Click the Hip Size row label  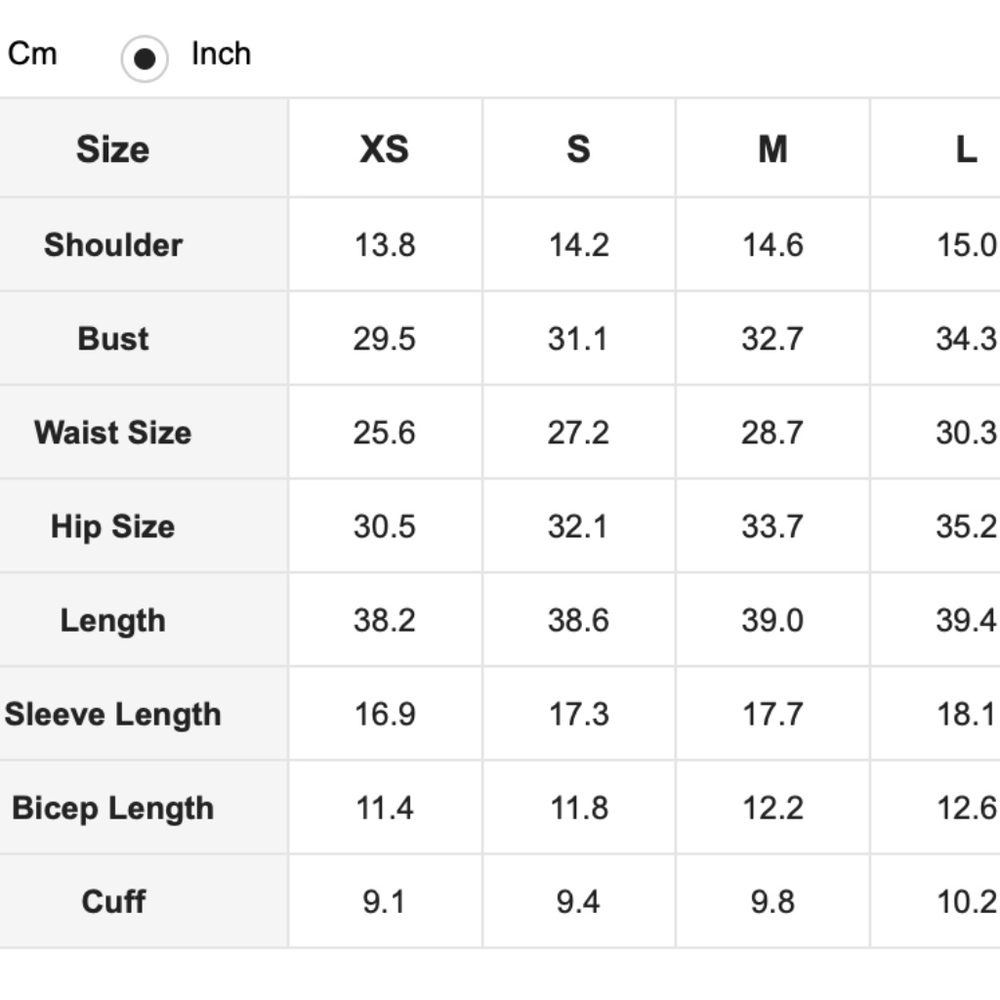[x=113, y=527]
